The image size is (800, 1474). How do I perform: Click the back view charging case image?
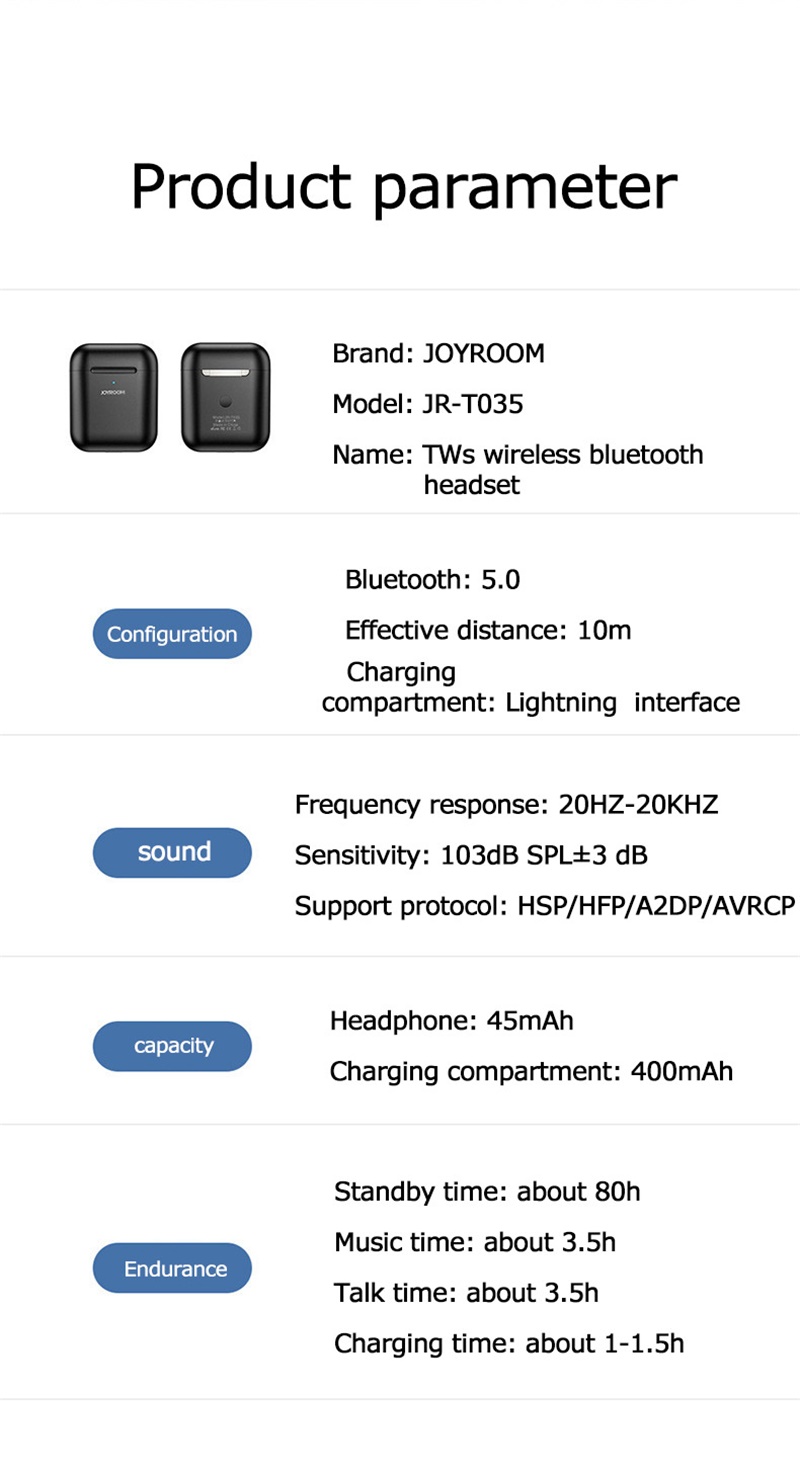pos(225,397)
